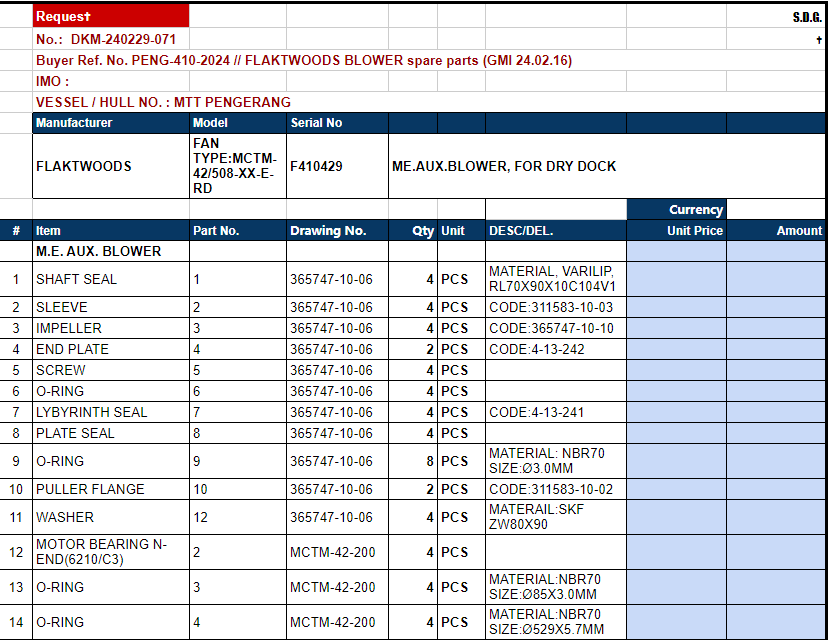829x640 pixels.
Task: Select the IMPELLER item cell
Action: (x=110, y=328)
